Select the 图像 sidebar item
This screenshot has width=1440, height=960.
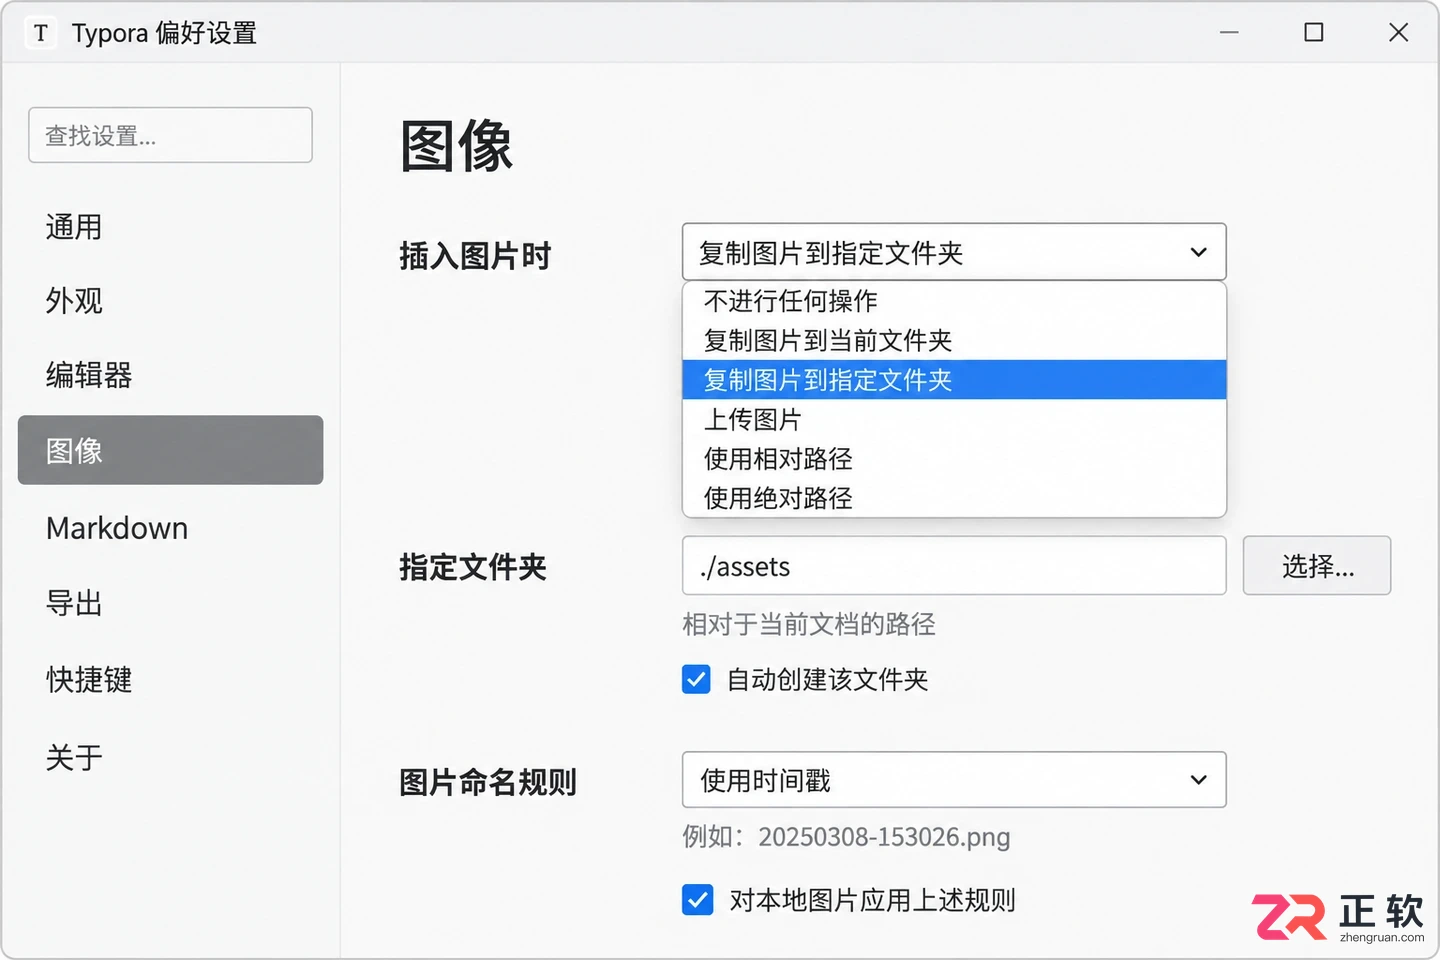coord(170,450)
